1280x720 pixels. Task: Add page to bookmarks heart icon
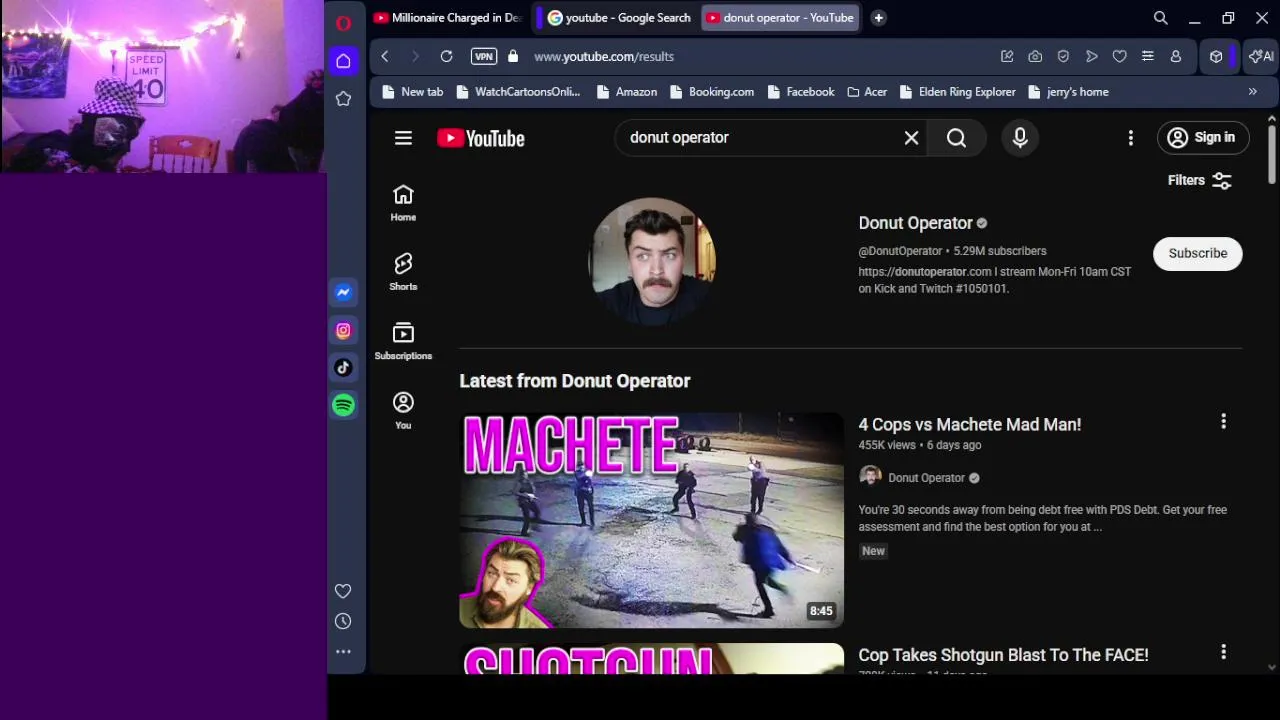1119,57
